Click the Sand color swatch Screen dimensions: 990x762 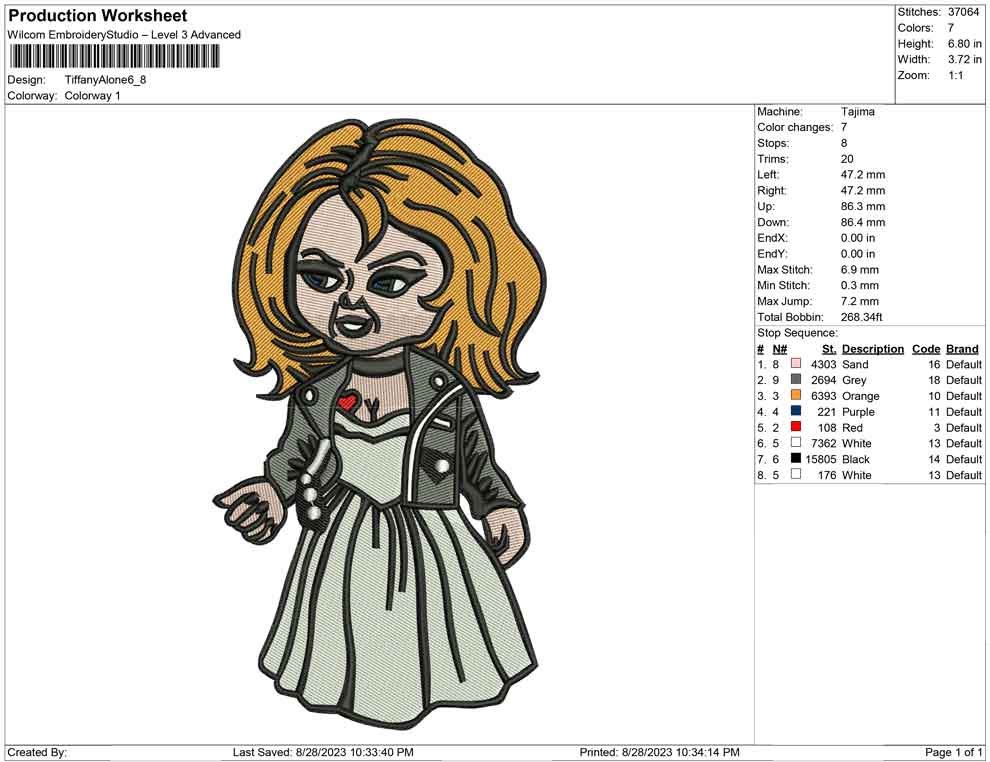796,364
